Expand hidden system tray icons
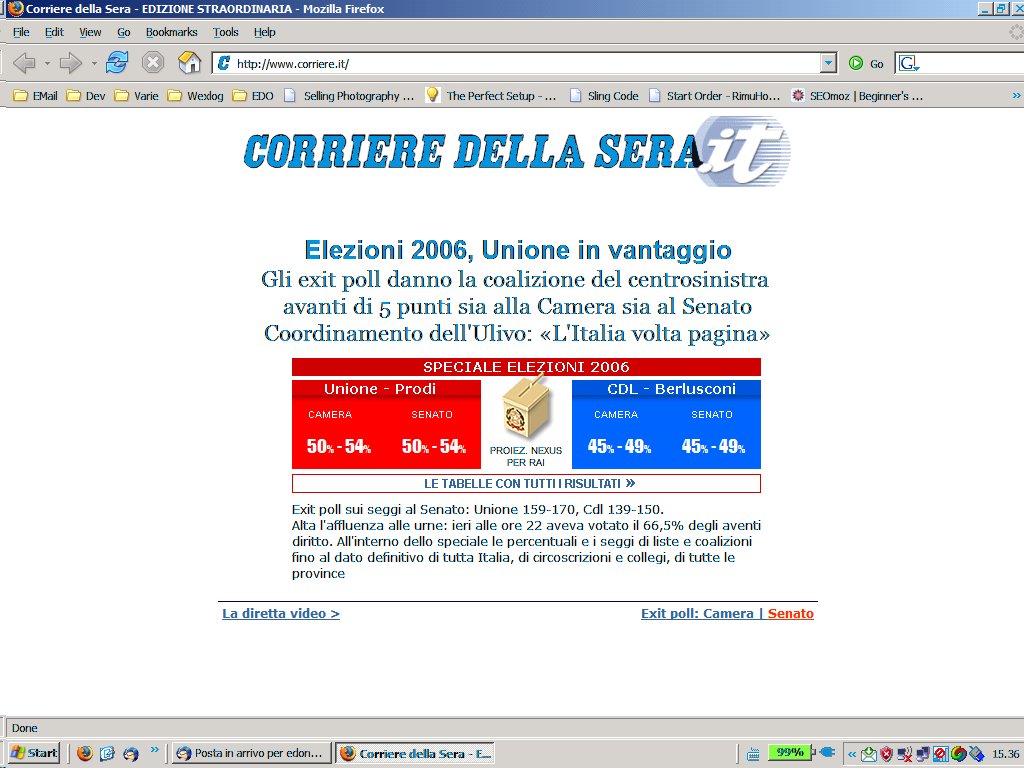The width and height of the screenshot is (1024, 768). [x=852, y=754]
